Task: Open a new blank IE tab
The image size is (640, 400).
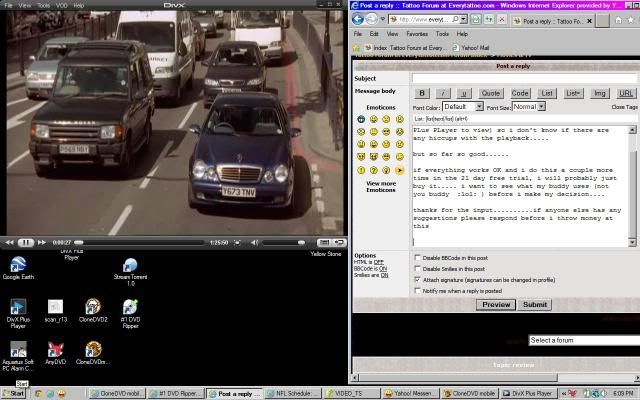Action: pos(602,20)
